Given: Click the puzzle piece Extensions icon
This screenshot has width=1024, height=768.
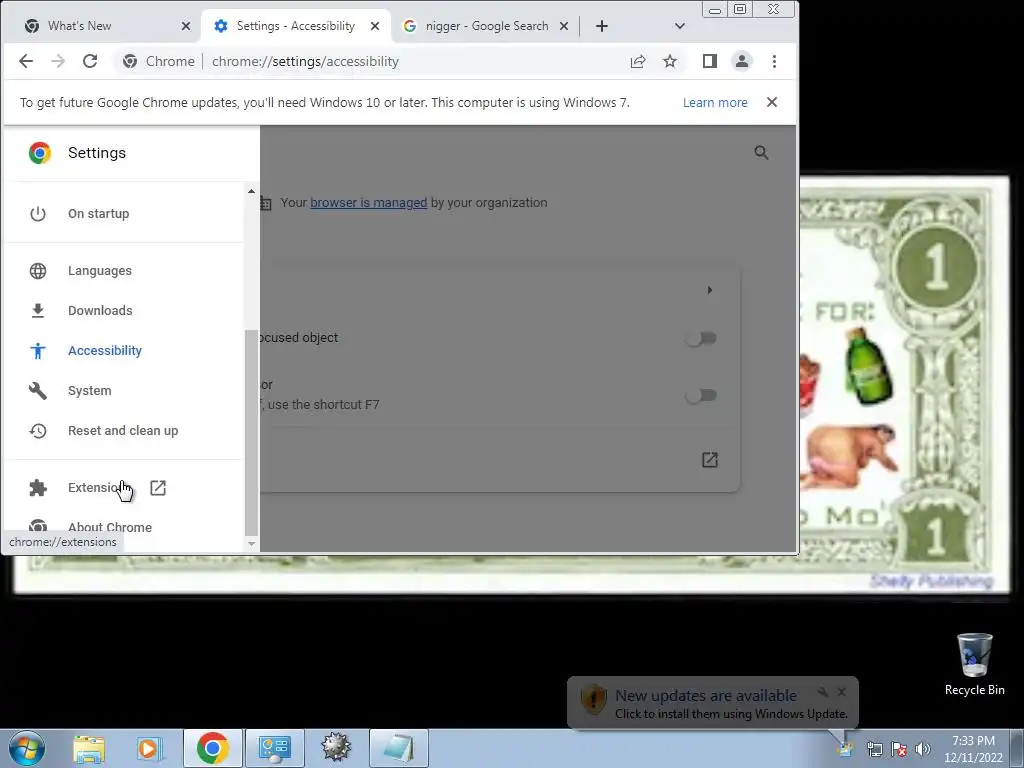Looking at the screenshot, I should click(x=38, y=488).
